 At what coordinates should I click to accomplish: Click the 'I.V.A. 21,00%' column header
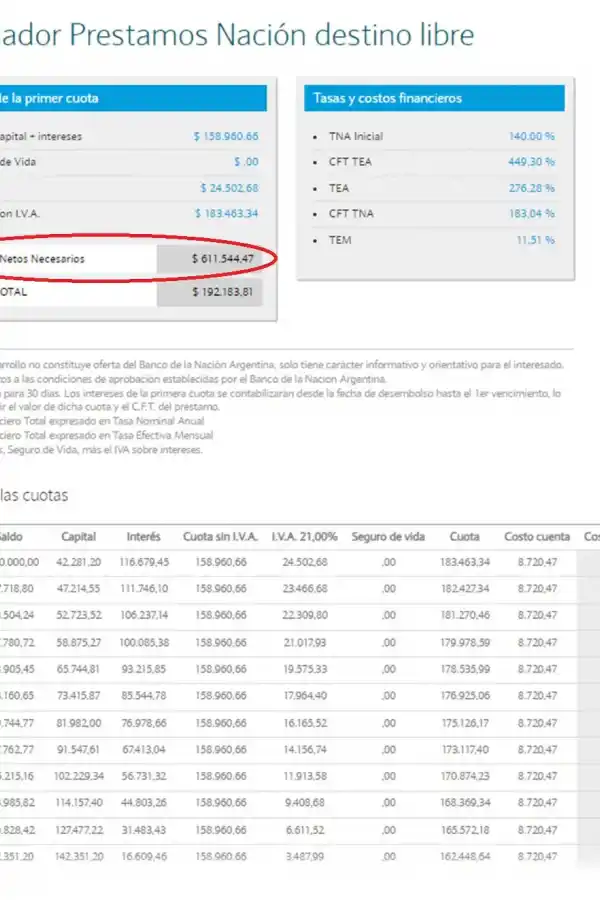[x=304, y=537]
